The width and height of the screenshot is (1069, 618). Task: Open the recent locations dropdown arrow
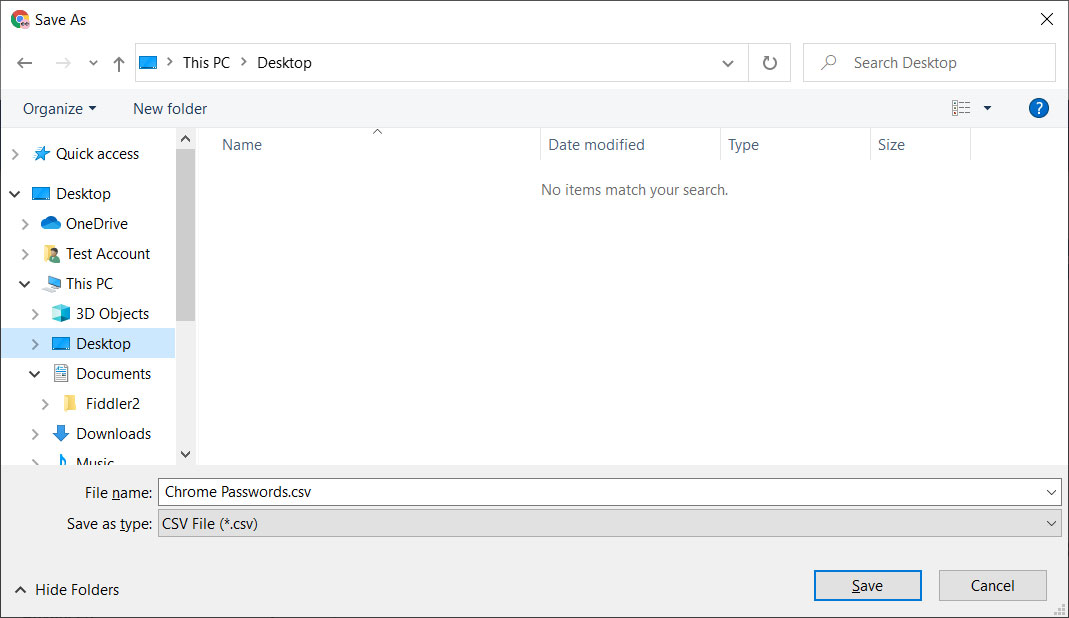(93, 63)
